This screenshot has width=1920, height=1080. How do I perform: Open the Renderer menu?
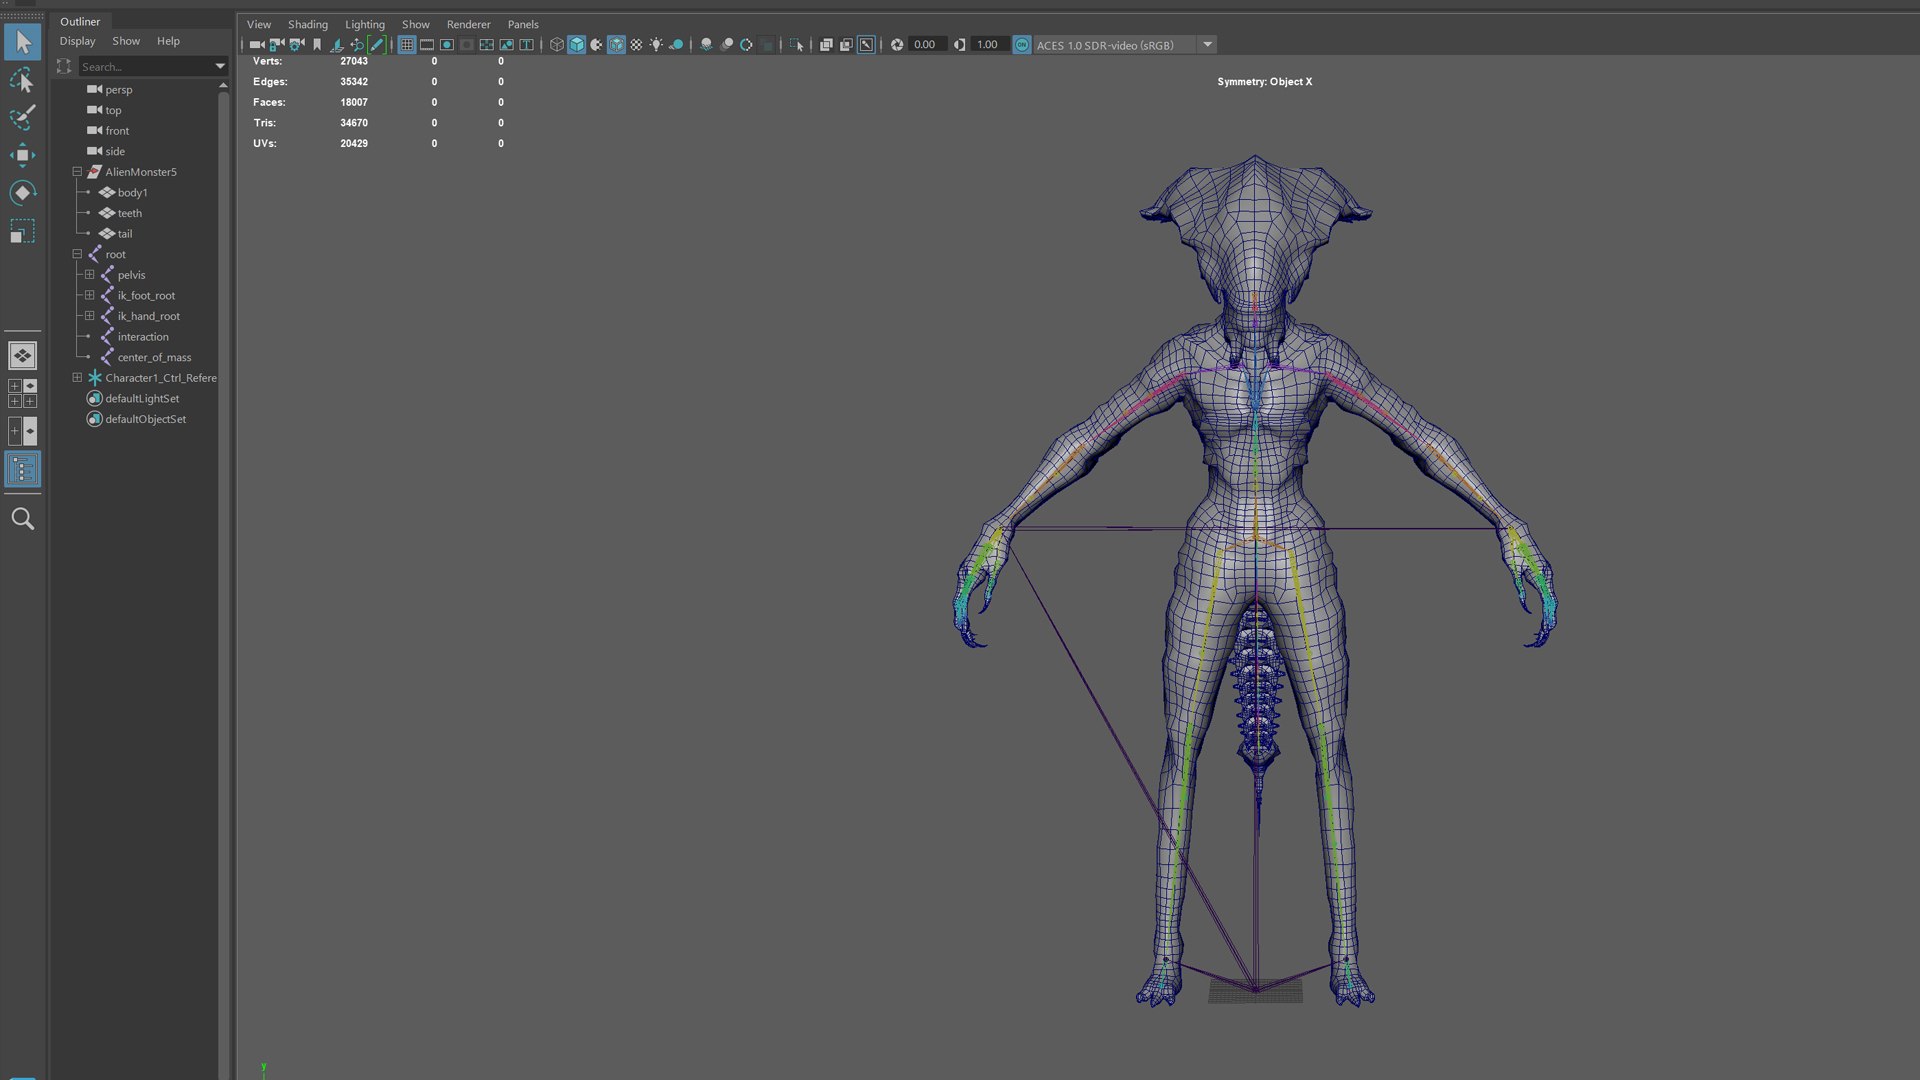469,24
